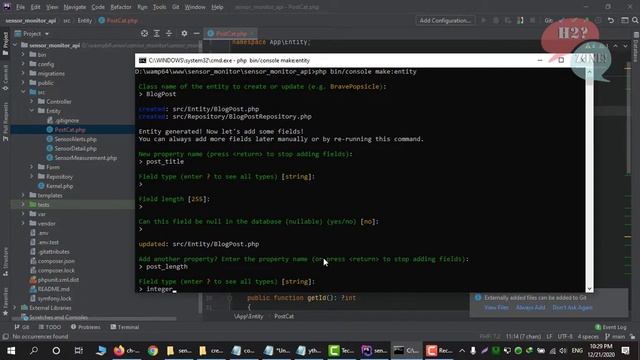Expand the config folder
Viewport: 640px width, 360px height.
pyautogui.click(x=23, y=64)
